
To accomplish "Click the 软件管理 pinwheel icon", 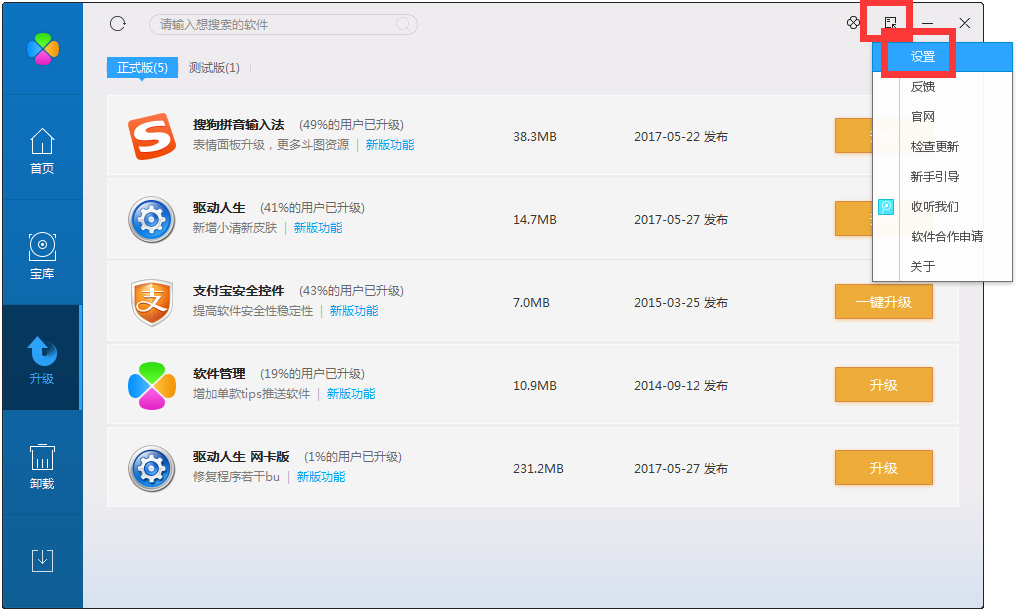I will (151, 384).
